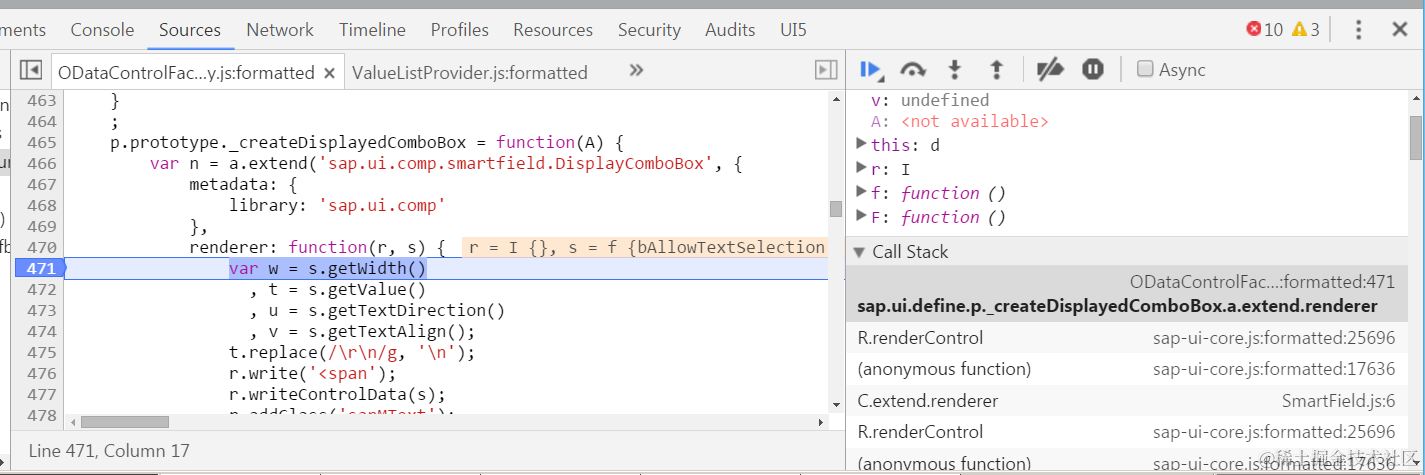Step into next function call

[x=955, y=70]
